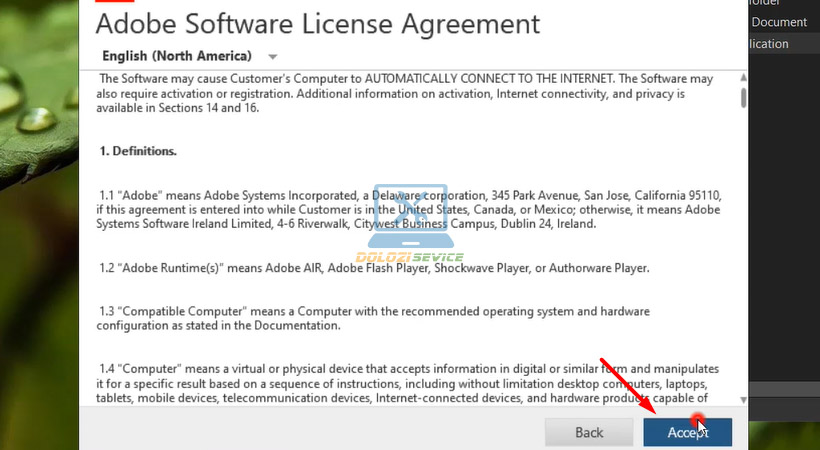Image resolution: width=820 pixels, height=450 pixels.
Task: Click the 1.1 "Adobe" definition paragraph
Action: [409, 209]
